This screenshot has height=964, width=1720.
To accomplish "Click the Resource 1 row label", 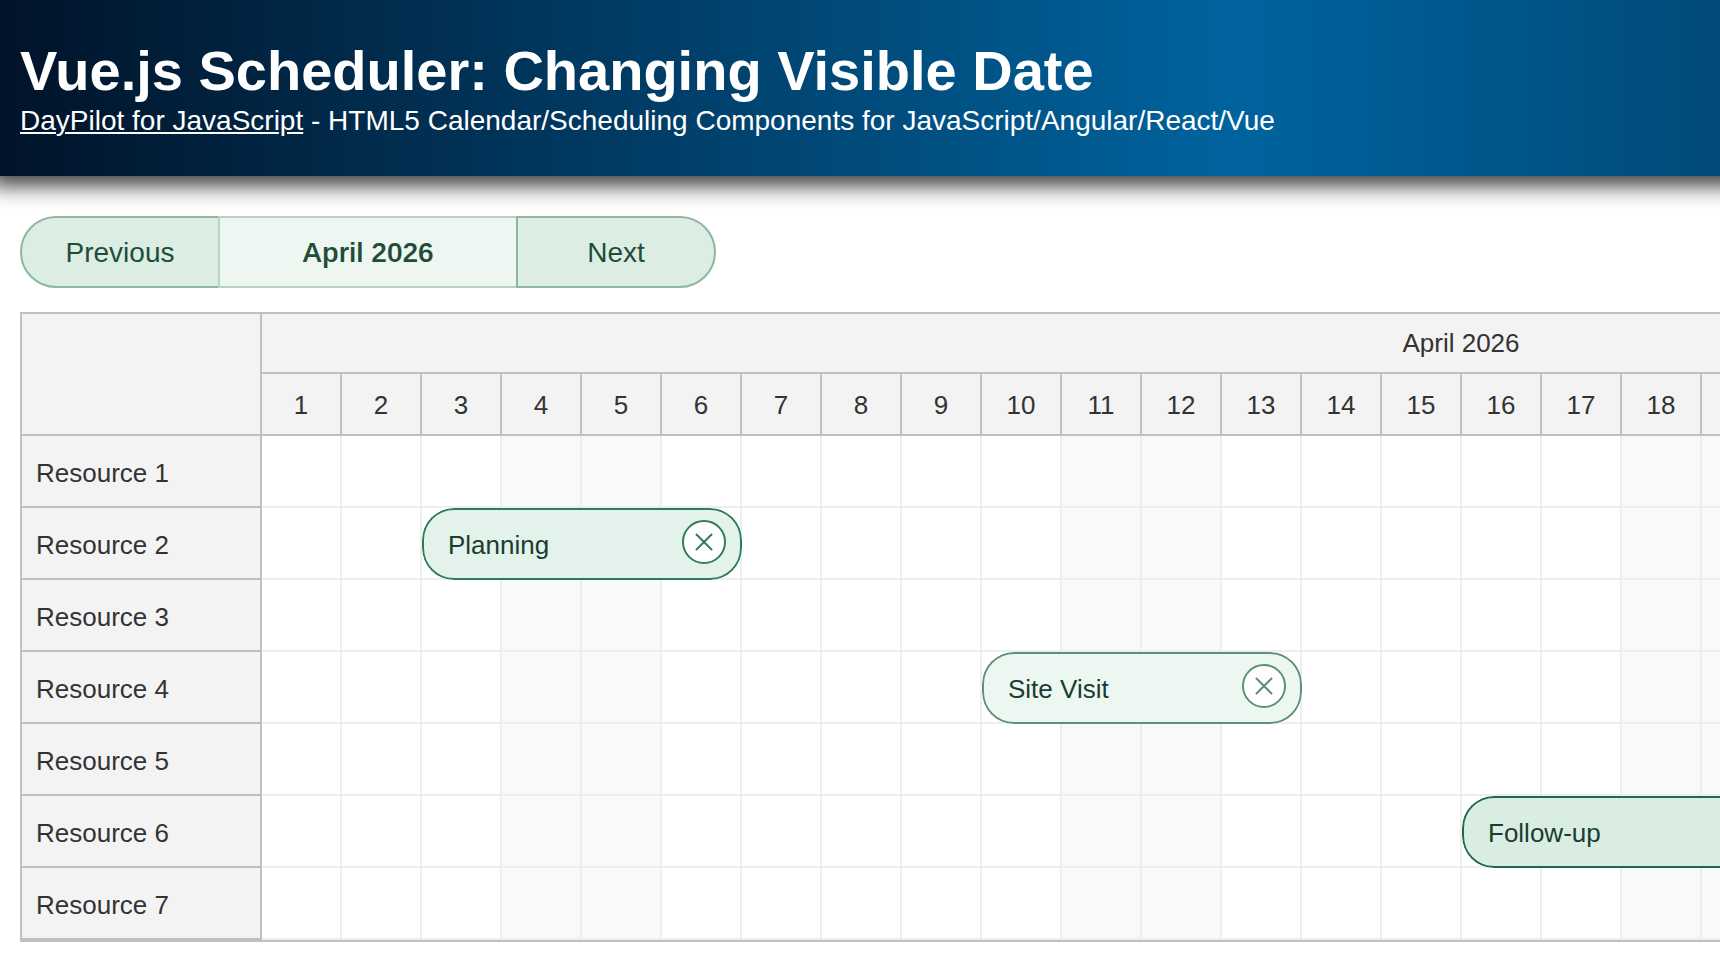I will point(100,472).
